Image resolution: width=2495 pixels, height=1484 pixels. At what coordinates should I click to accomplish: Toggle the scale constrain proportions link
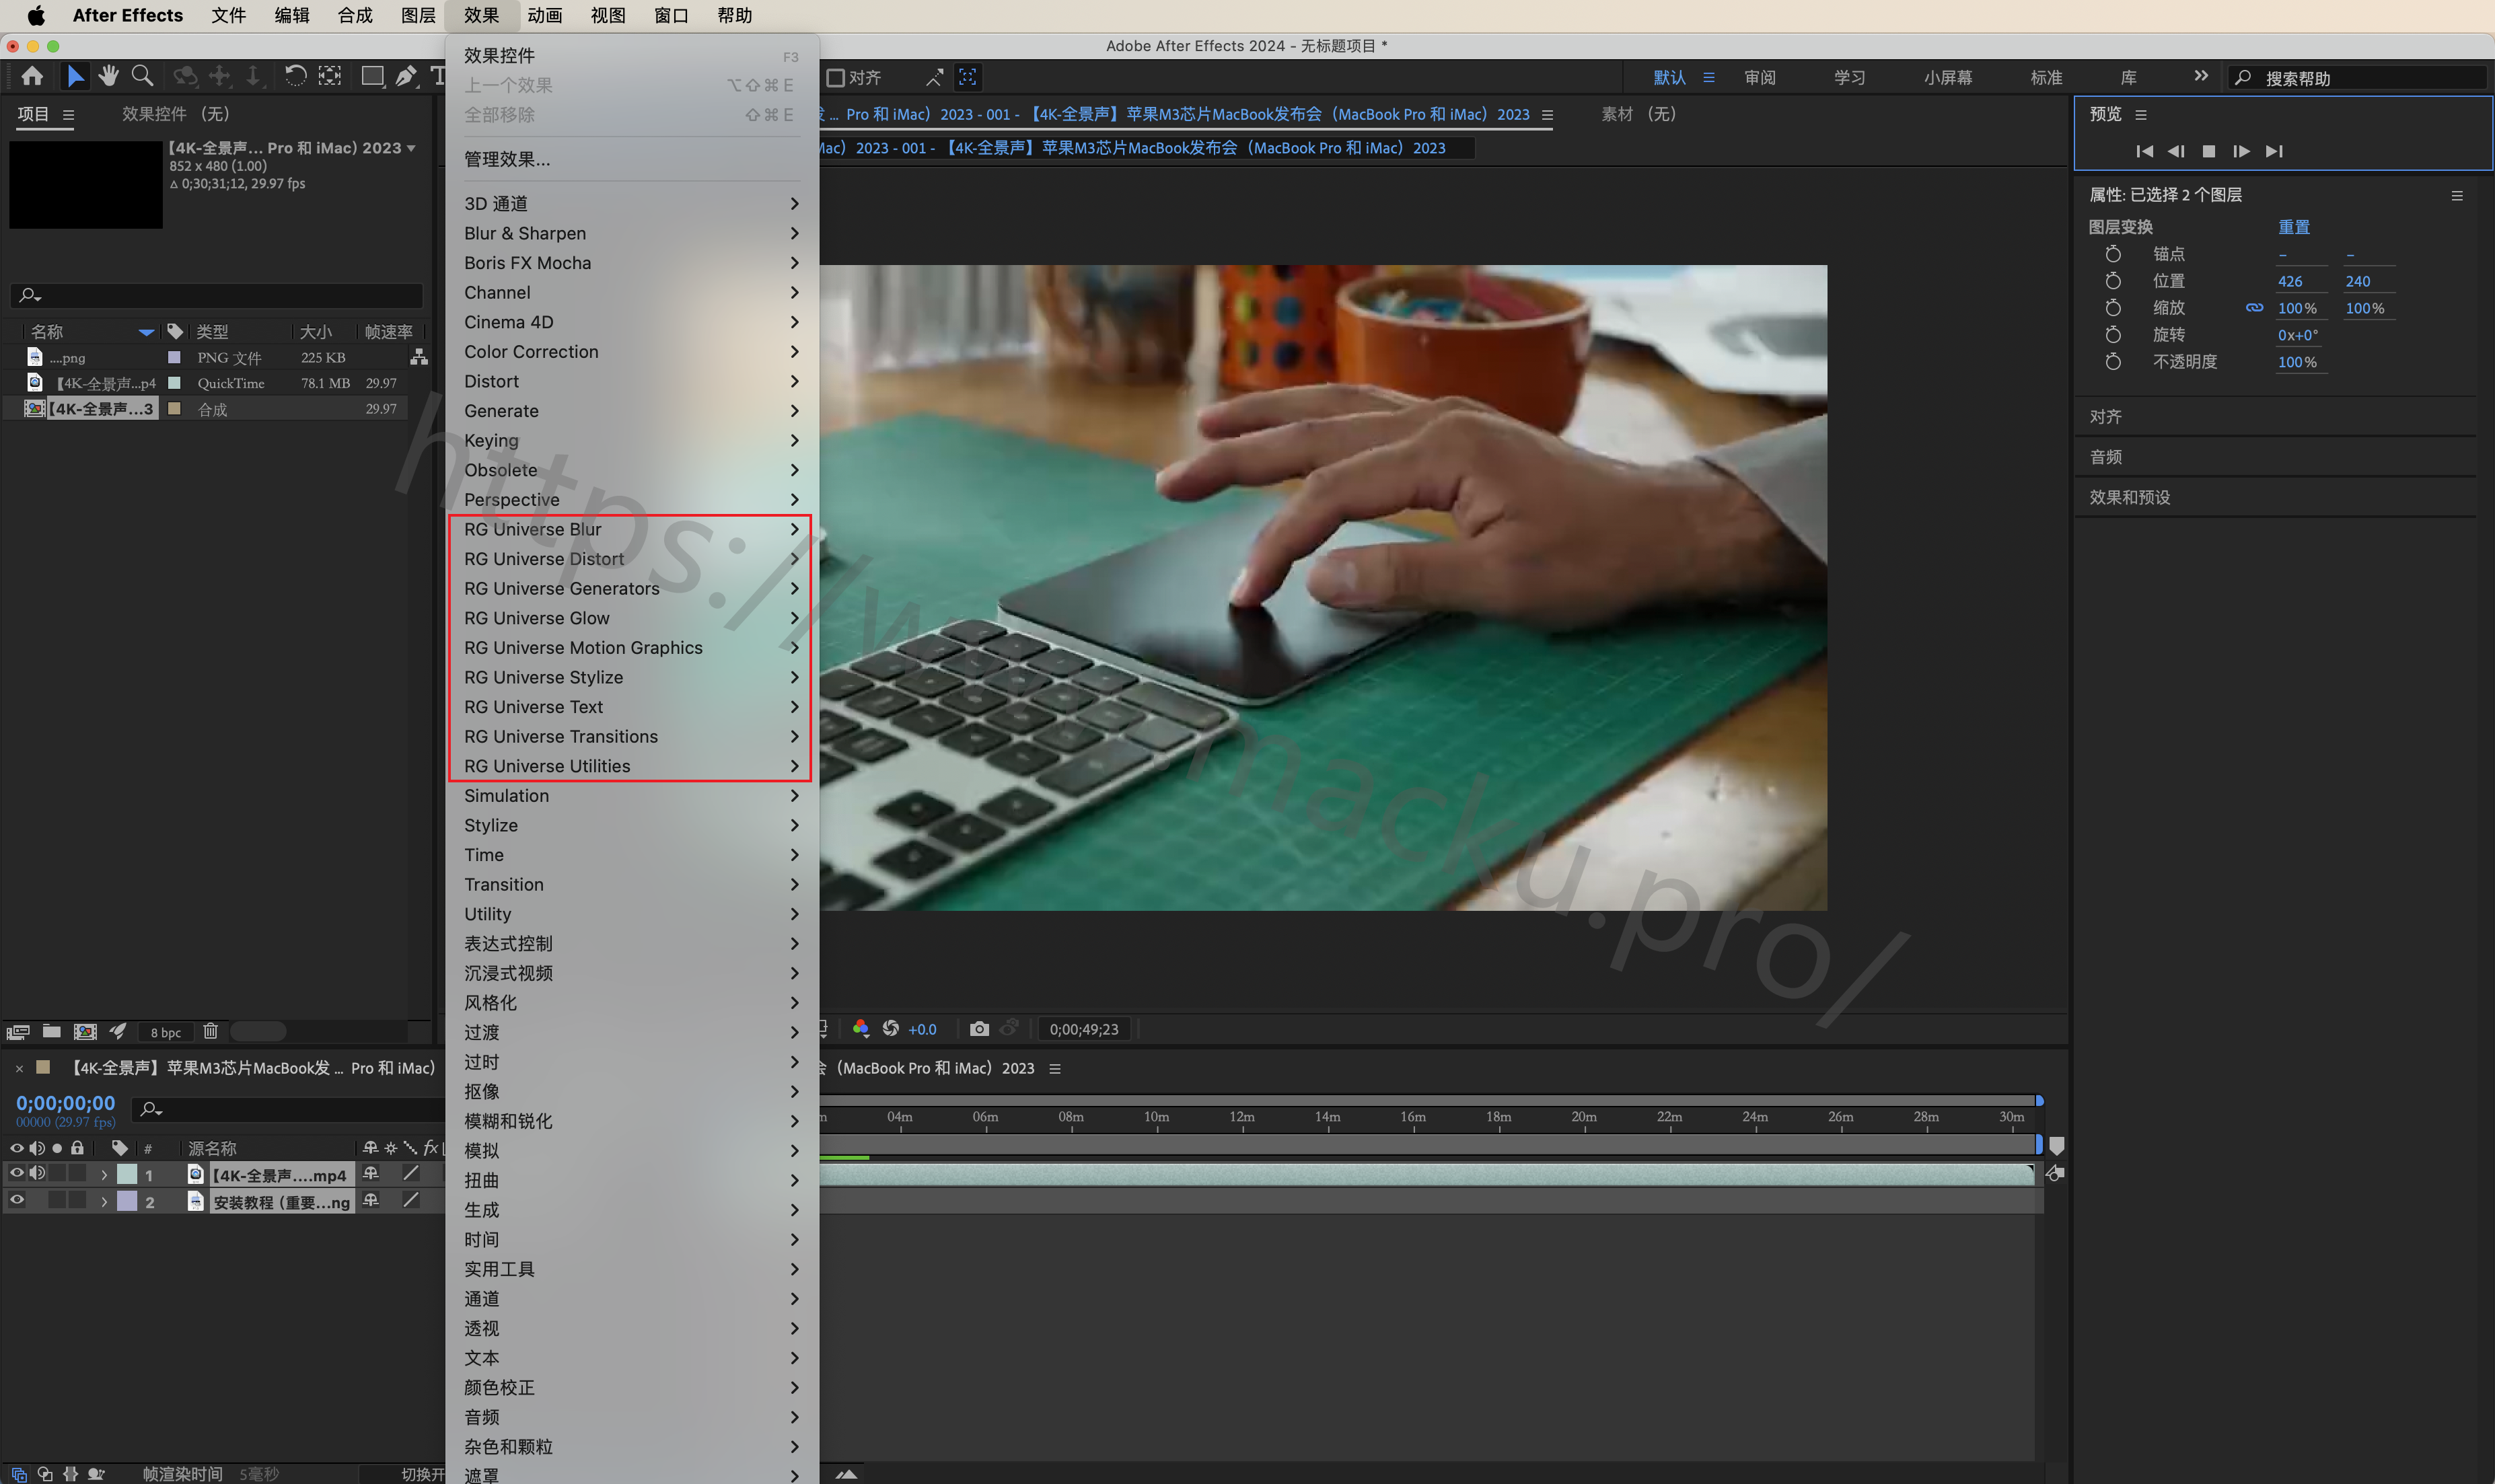(x=2254, y=308)
